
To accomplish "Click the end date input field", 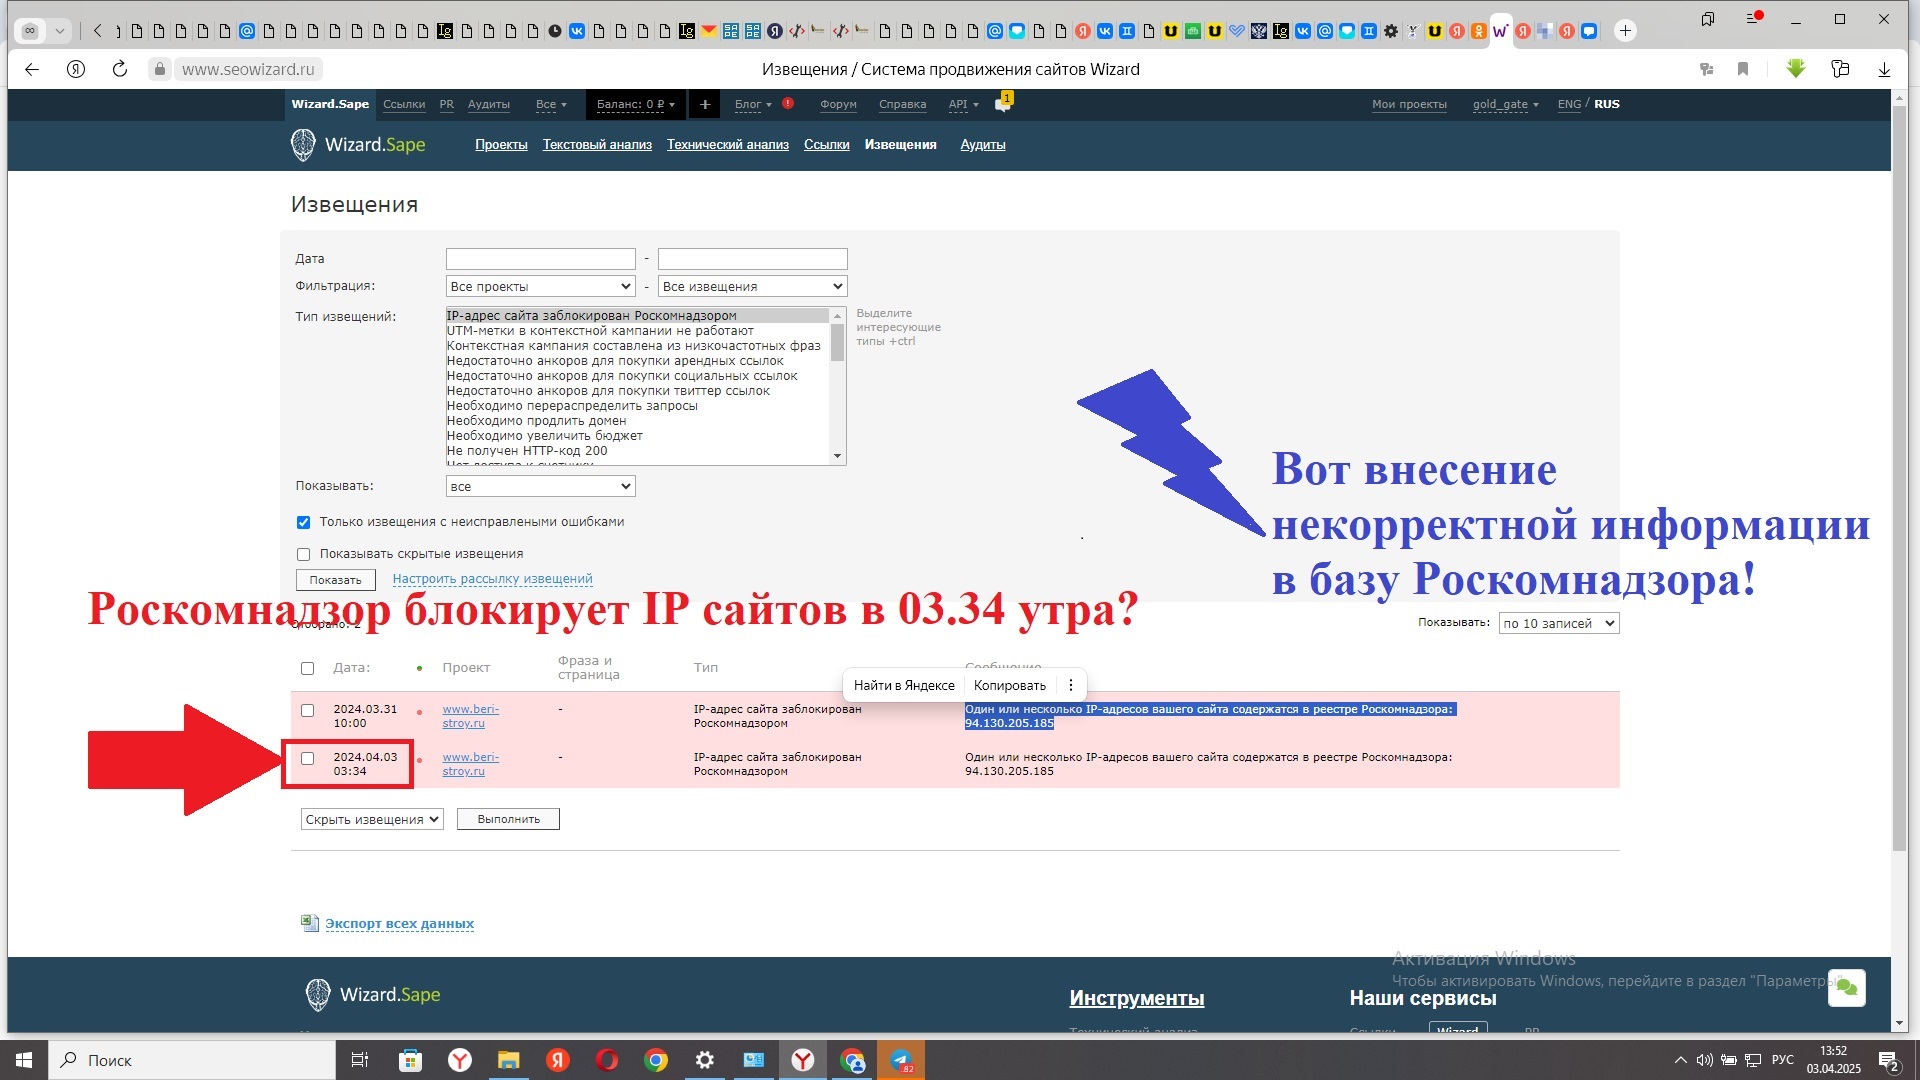I will tap(752, 259).
